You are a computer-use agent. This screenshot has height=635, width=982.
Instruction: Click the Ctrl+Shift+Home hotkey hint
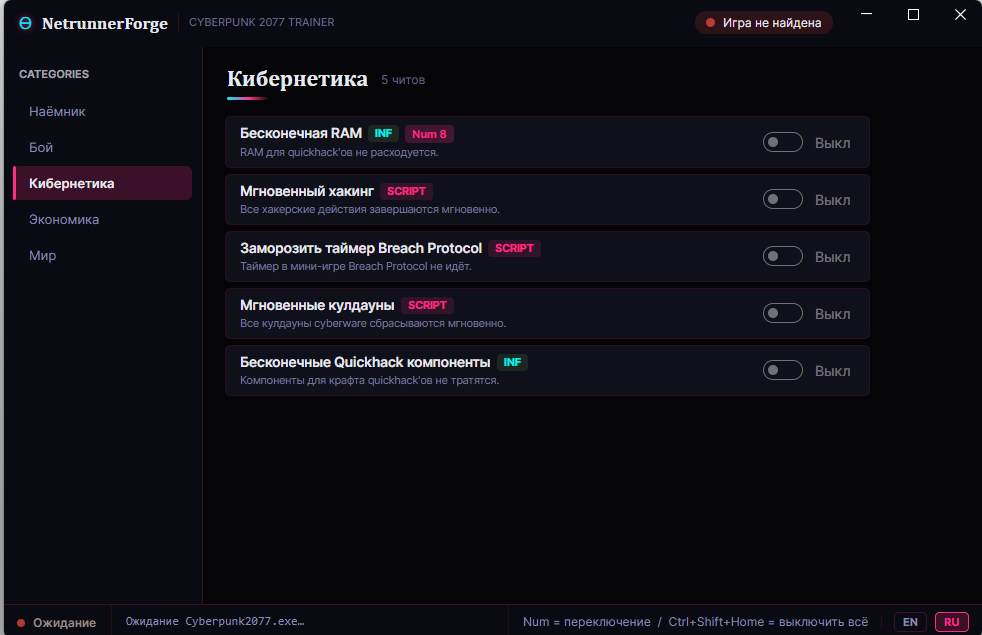[768, 622]
